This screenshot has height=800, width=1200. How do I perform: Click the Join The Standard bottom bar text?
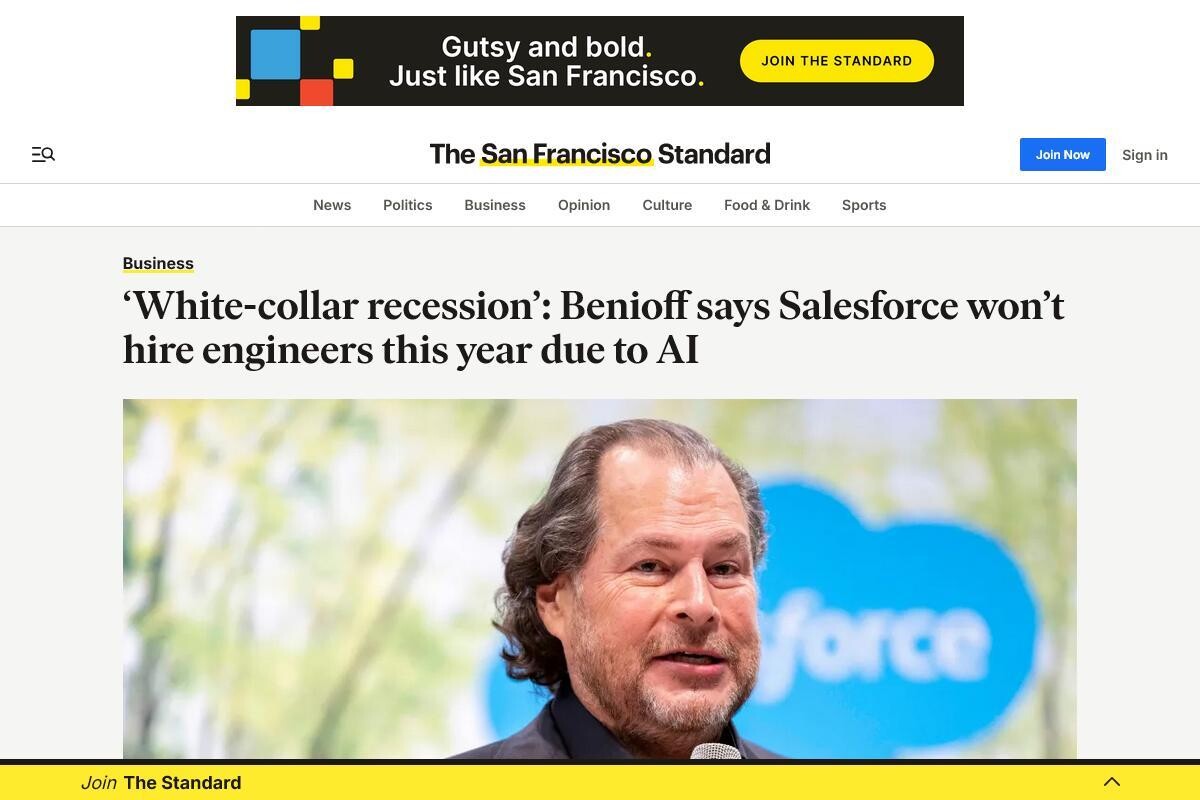coord(161,783)
